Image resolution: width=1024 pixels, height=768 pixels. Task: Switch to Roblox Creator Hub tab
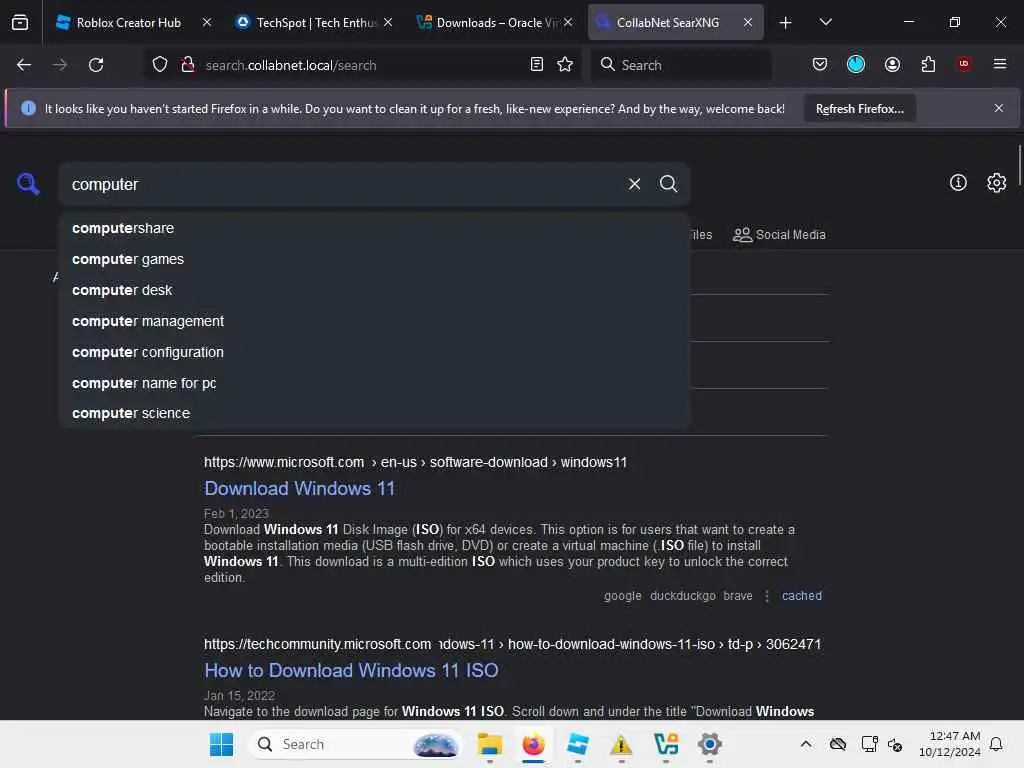click(129, 22)
